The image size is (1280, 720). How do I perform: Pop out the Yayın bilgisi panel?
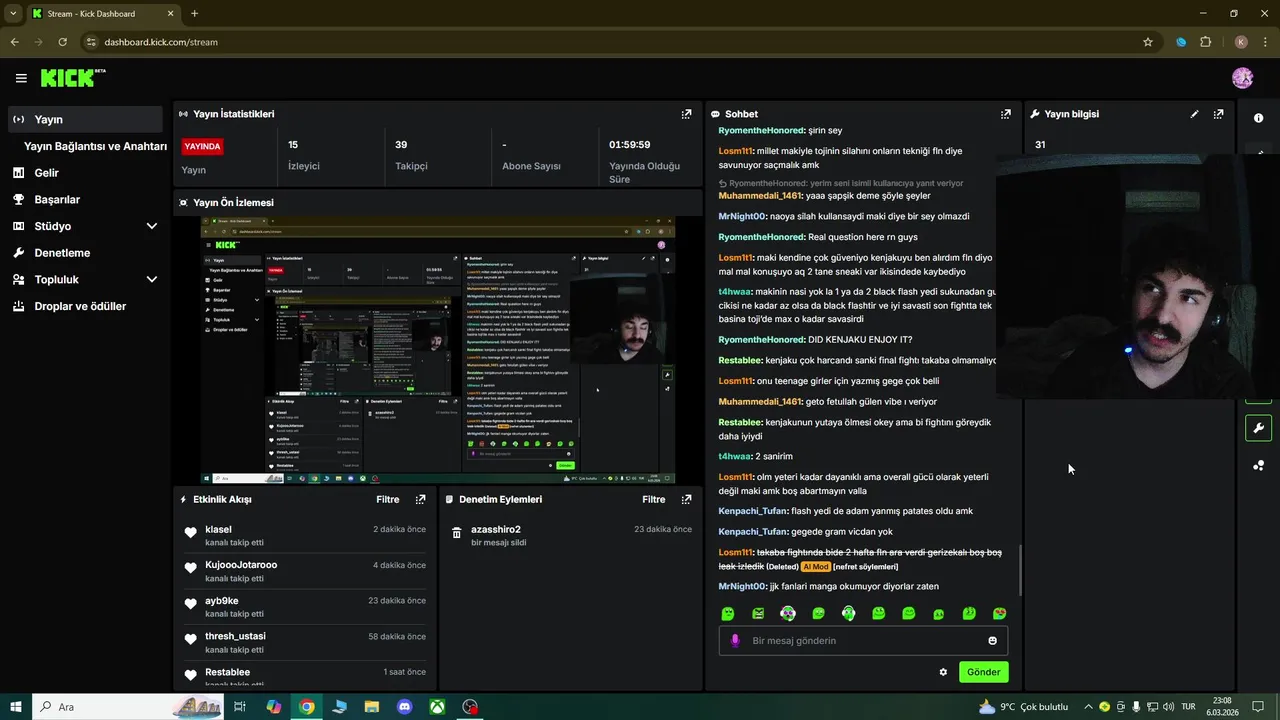pos(1218,114)
